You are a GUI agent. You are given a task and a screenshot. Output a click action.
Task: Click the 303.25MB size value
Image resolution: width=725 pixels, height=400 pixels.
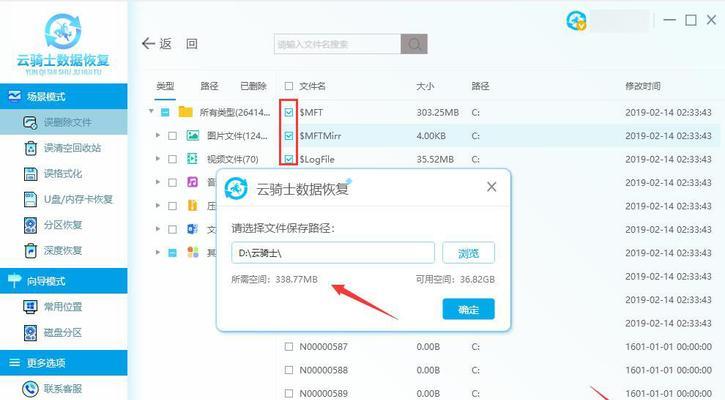click(437, 112)
